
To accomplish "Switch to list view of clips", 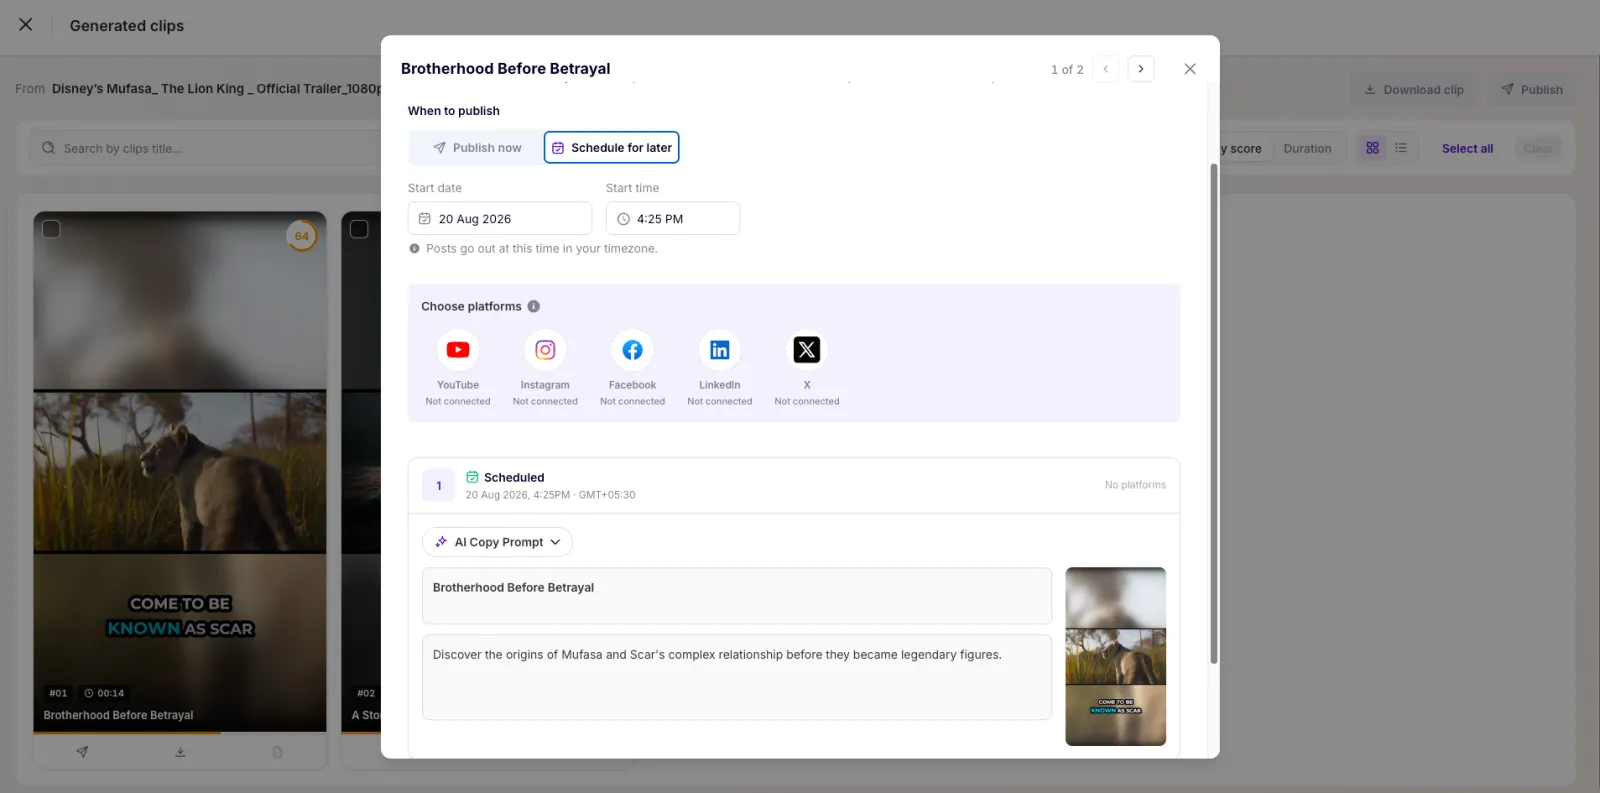I will (1401, 148).
